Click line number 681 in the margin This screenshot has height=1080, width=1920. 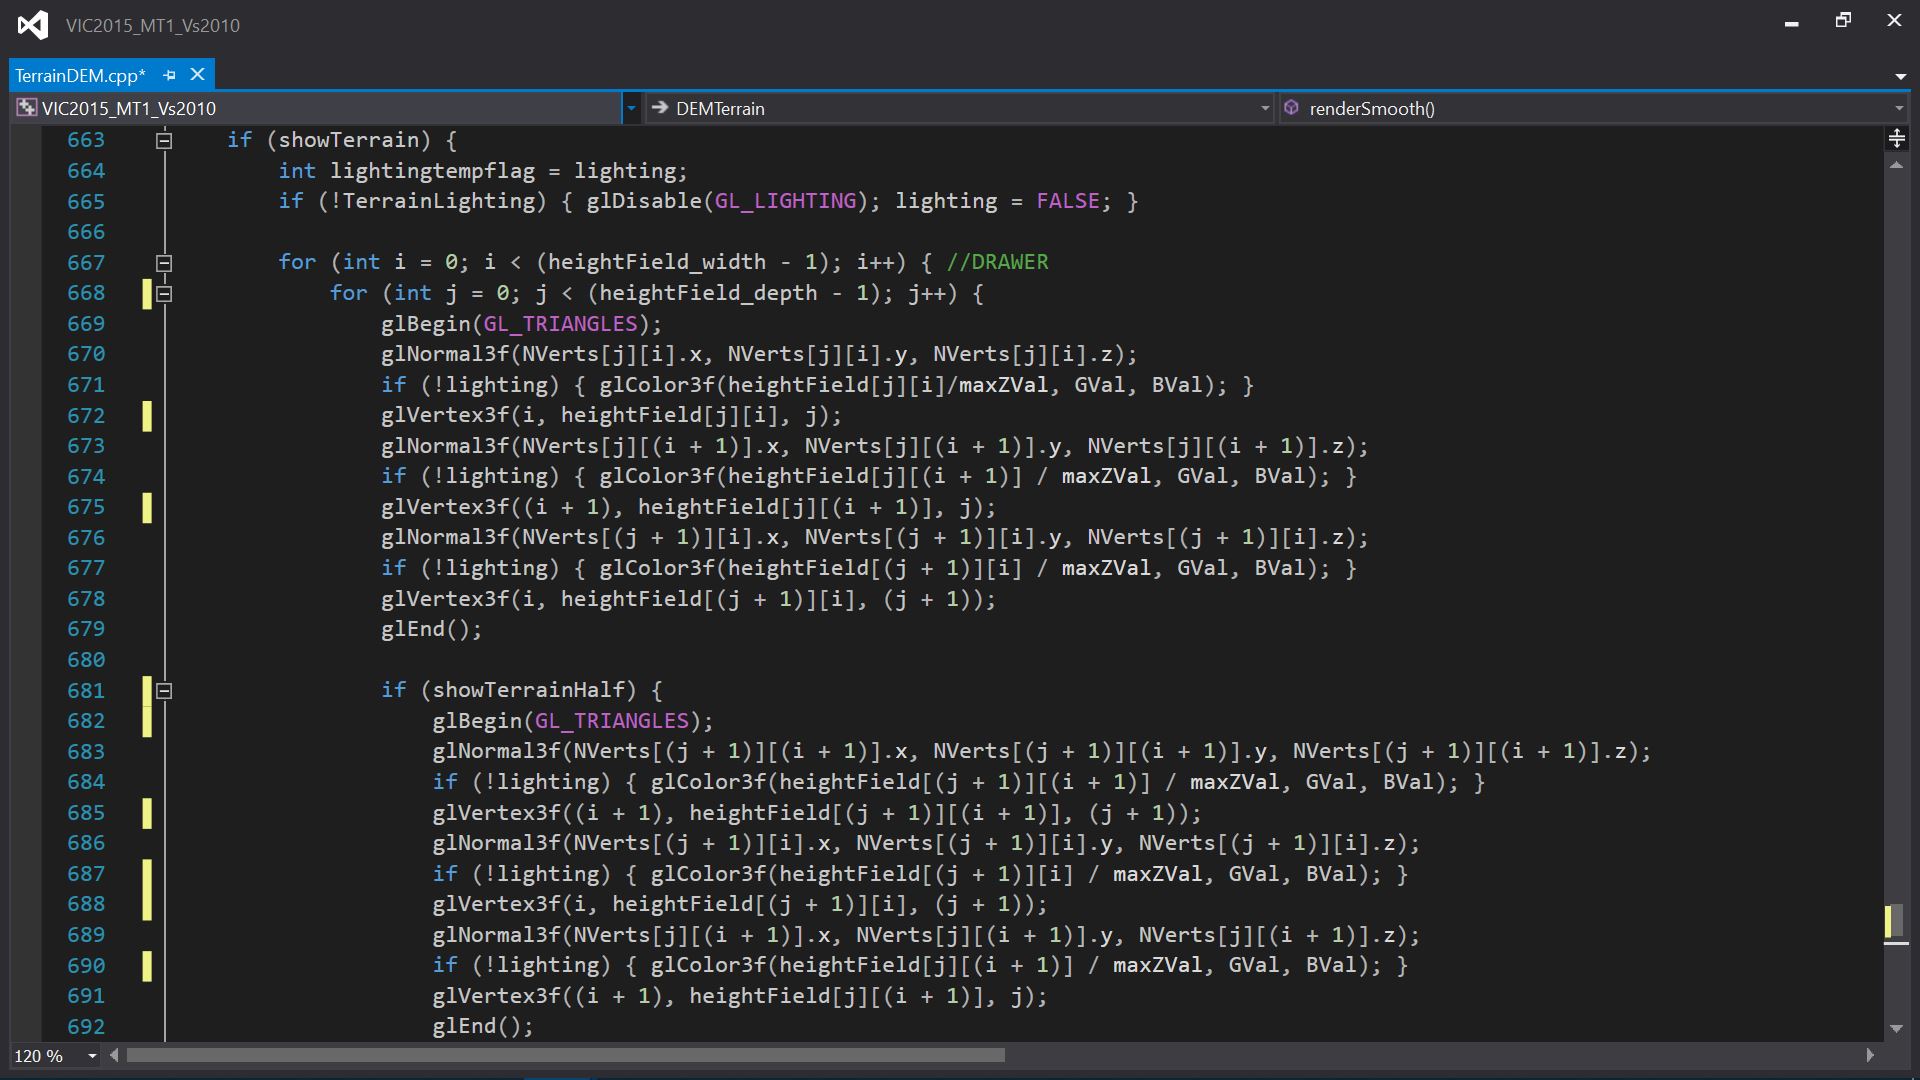pos(86,691)
